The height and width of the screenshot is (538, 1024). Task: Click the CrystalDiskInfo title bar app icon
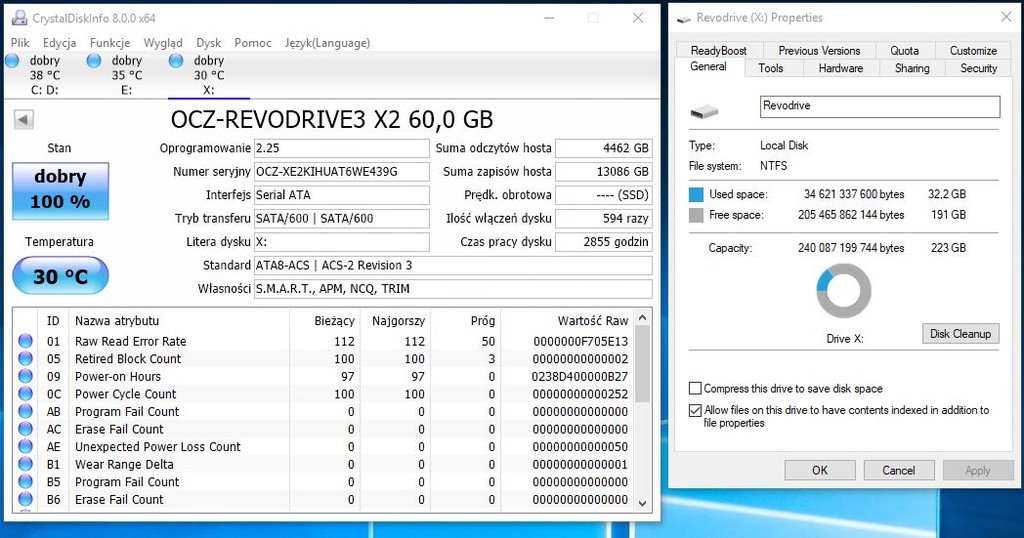pos(20,18)
